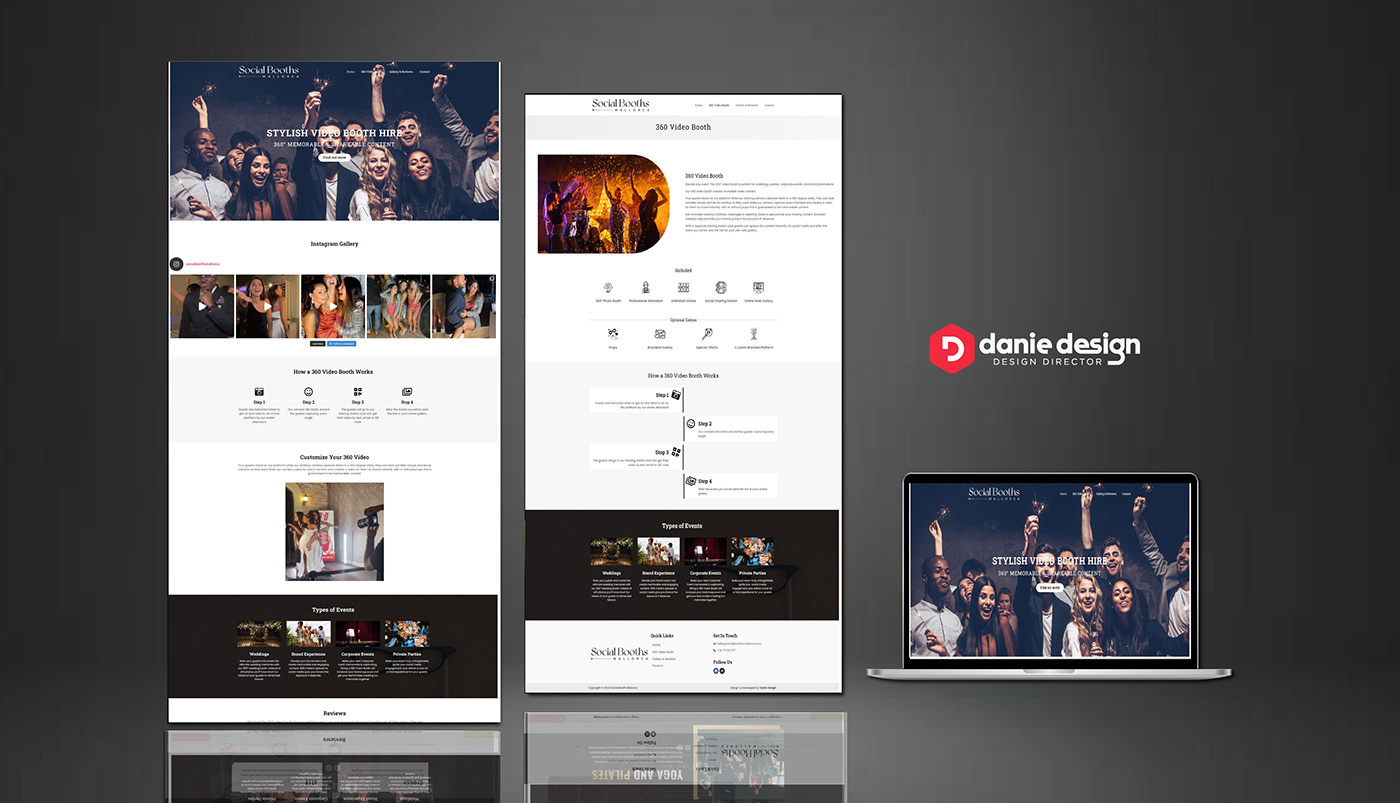
Task: Open Corporate Events thumbnail in left homepage mockup
Action: click(x=357, y=634)
